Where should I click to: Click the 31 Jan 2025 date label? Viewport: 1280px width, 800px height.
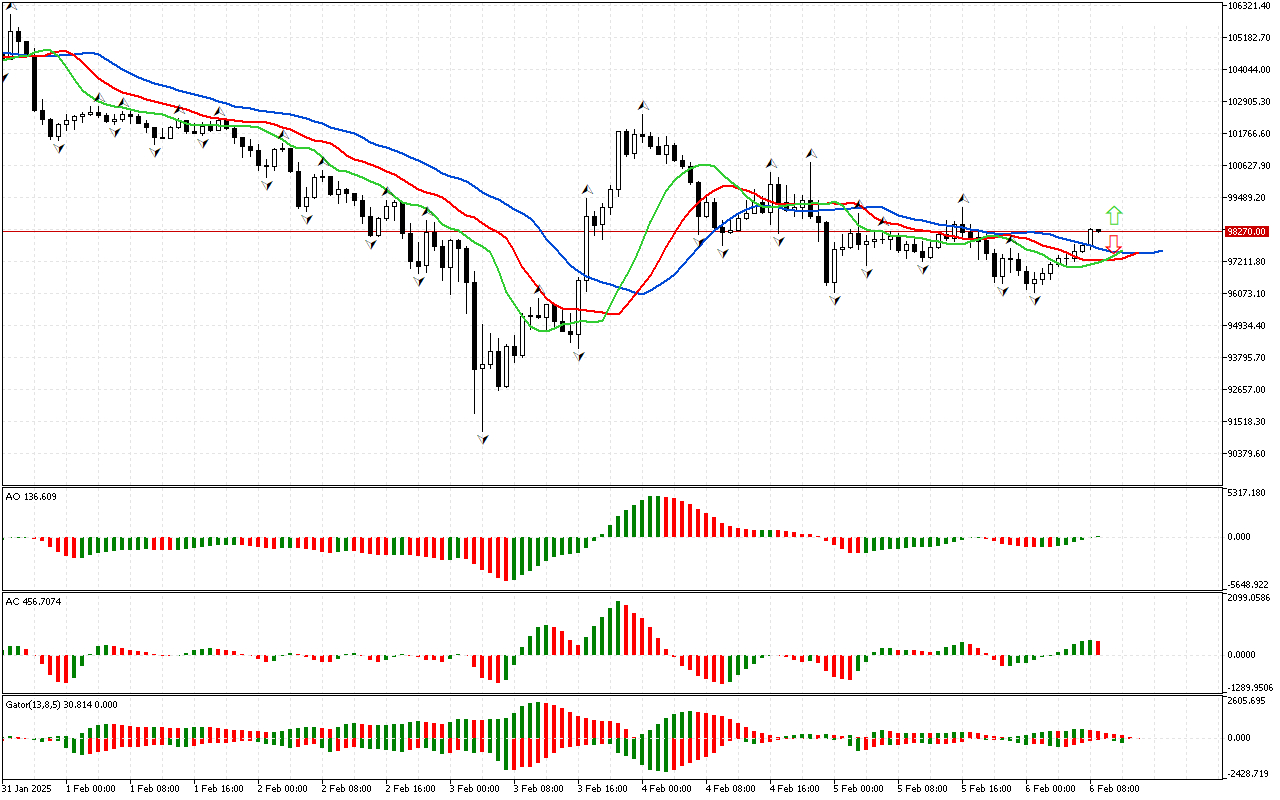(28, 789)
